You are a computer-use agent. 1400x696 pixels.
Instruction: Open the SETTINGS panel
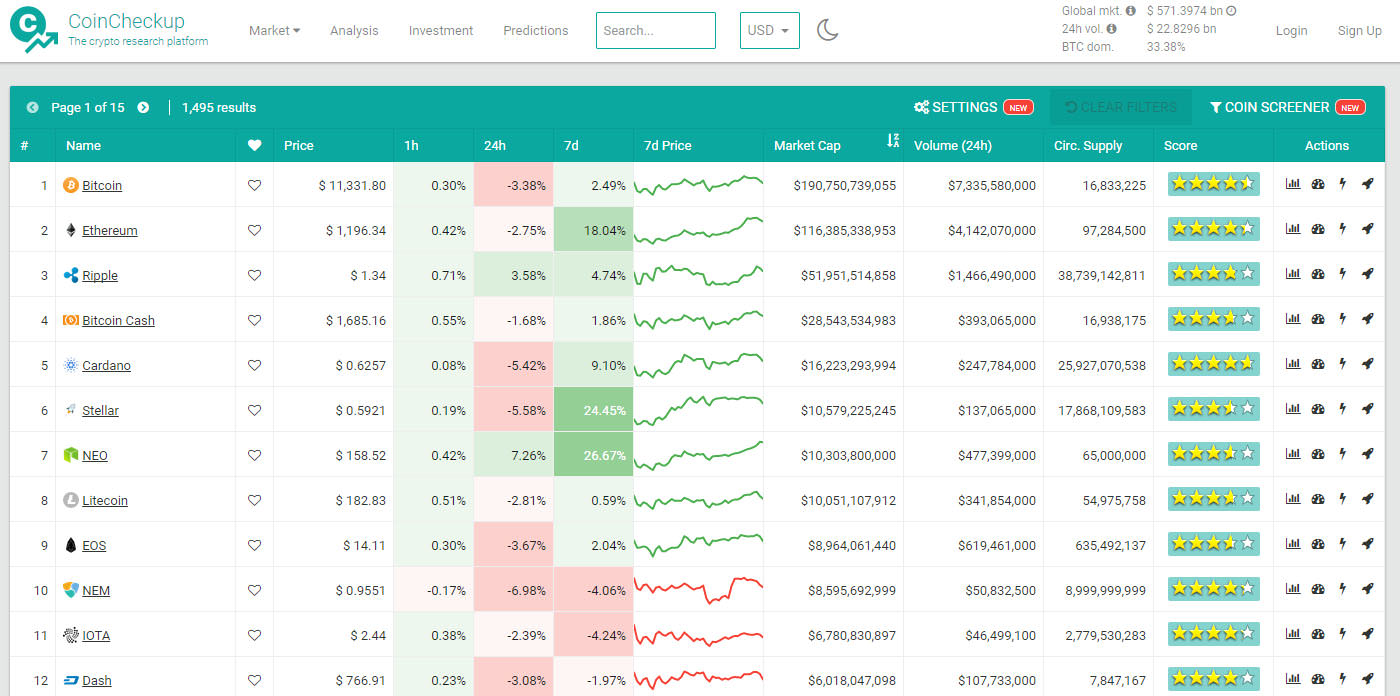(973, 107)
